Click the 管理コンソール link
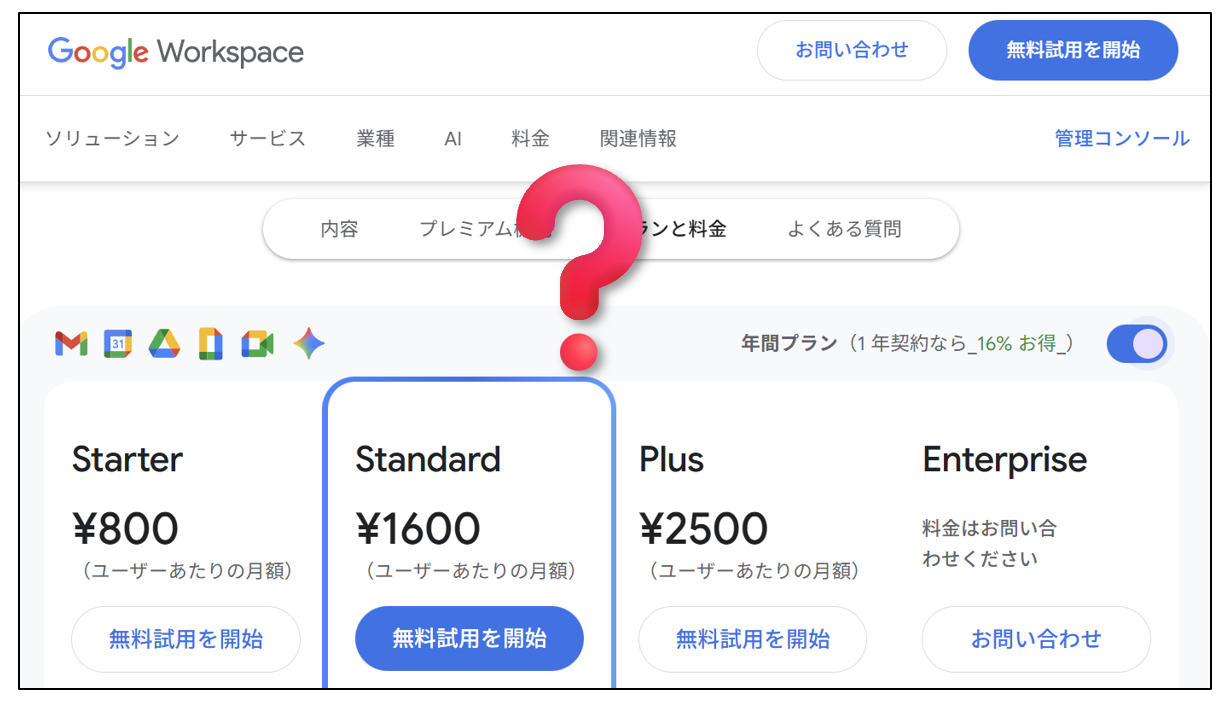This screenshot has width=1227, height=703. pos(1122,139)
